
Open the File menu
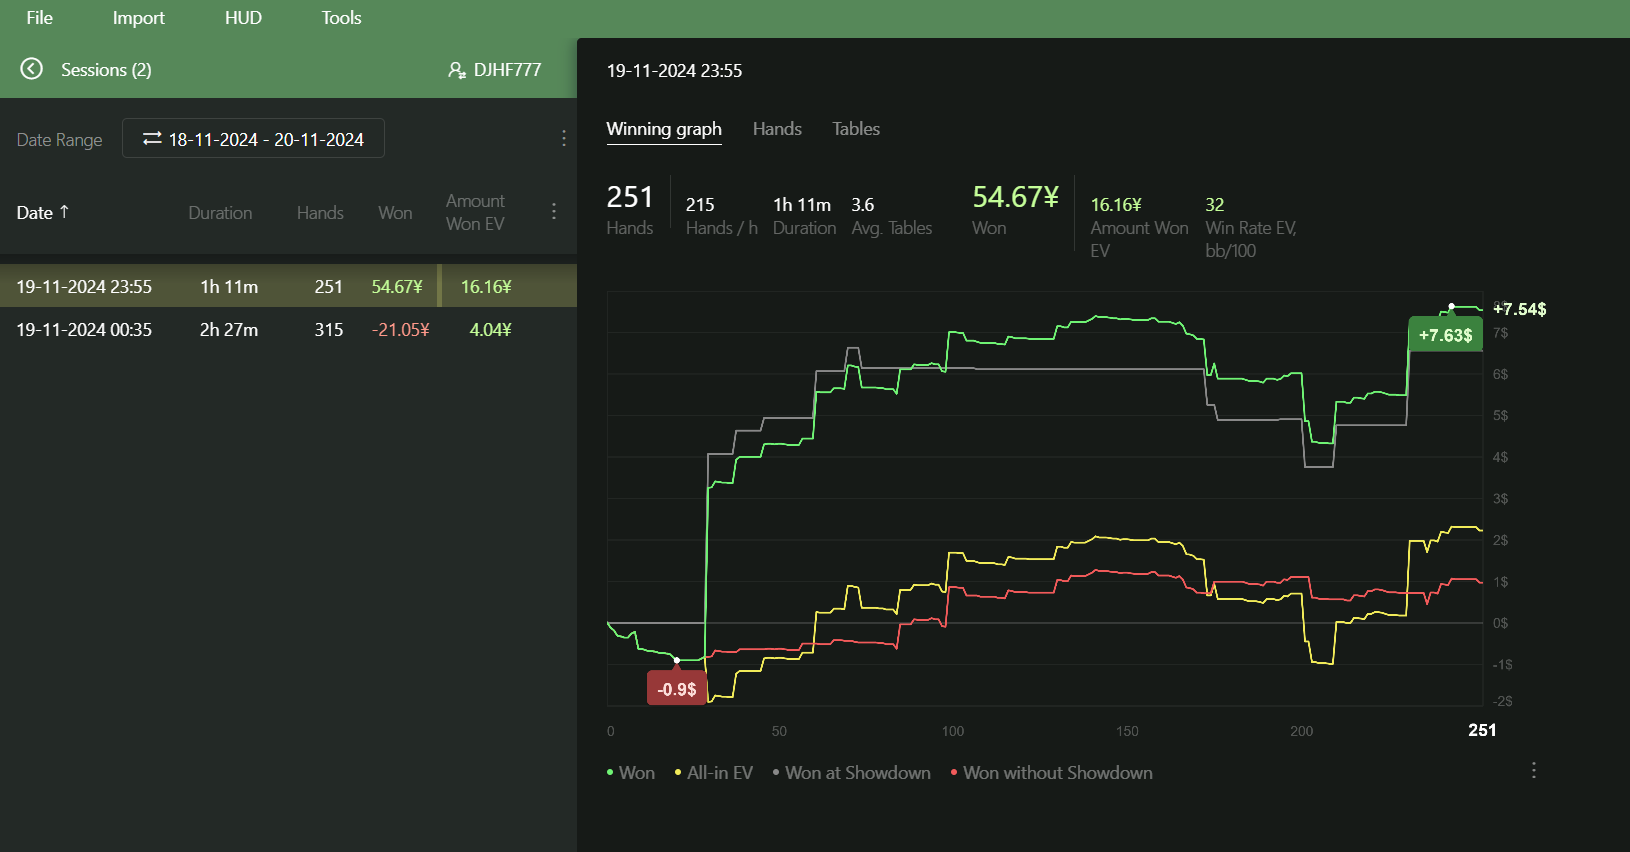40,18
